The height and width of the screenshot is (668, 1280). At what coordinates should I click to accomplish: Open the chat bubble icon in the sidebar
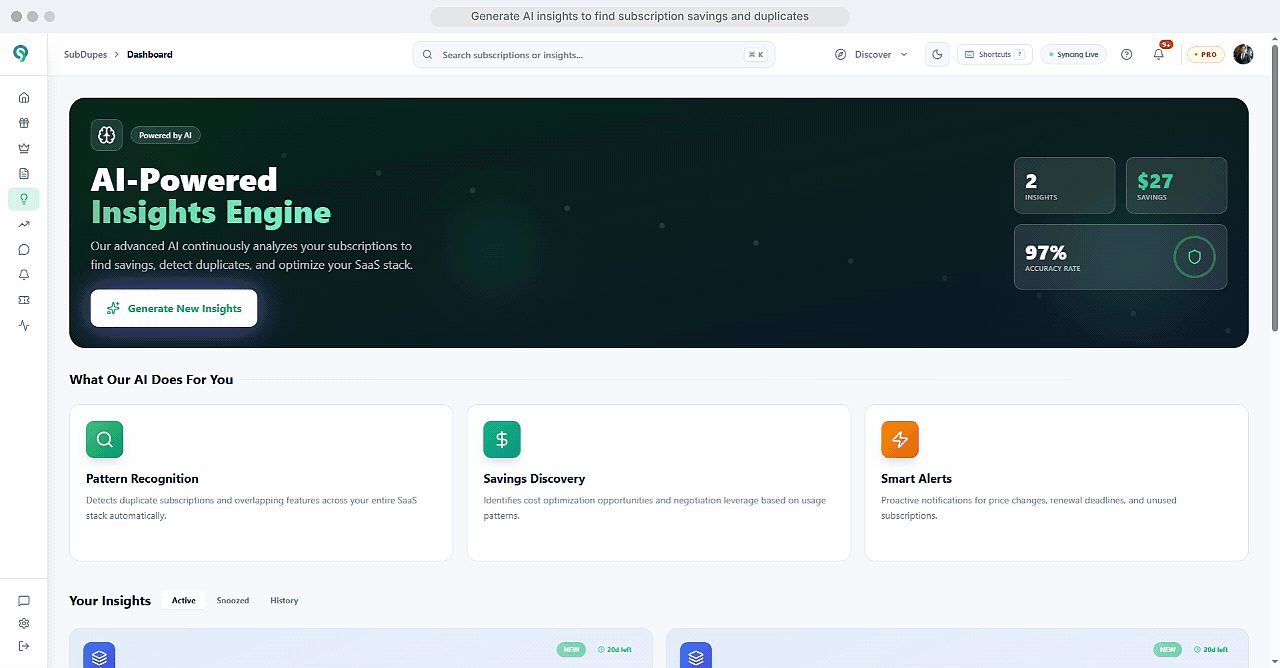[x=23, y=249]
